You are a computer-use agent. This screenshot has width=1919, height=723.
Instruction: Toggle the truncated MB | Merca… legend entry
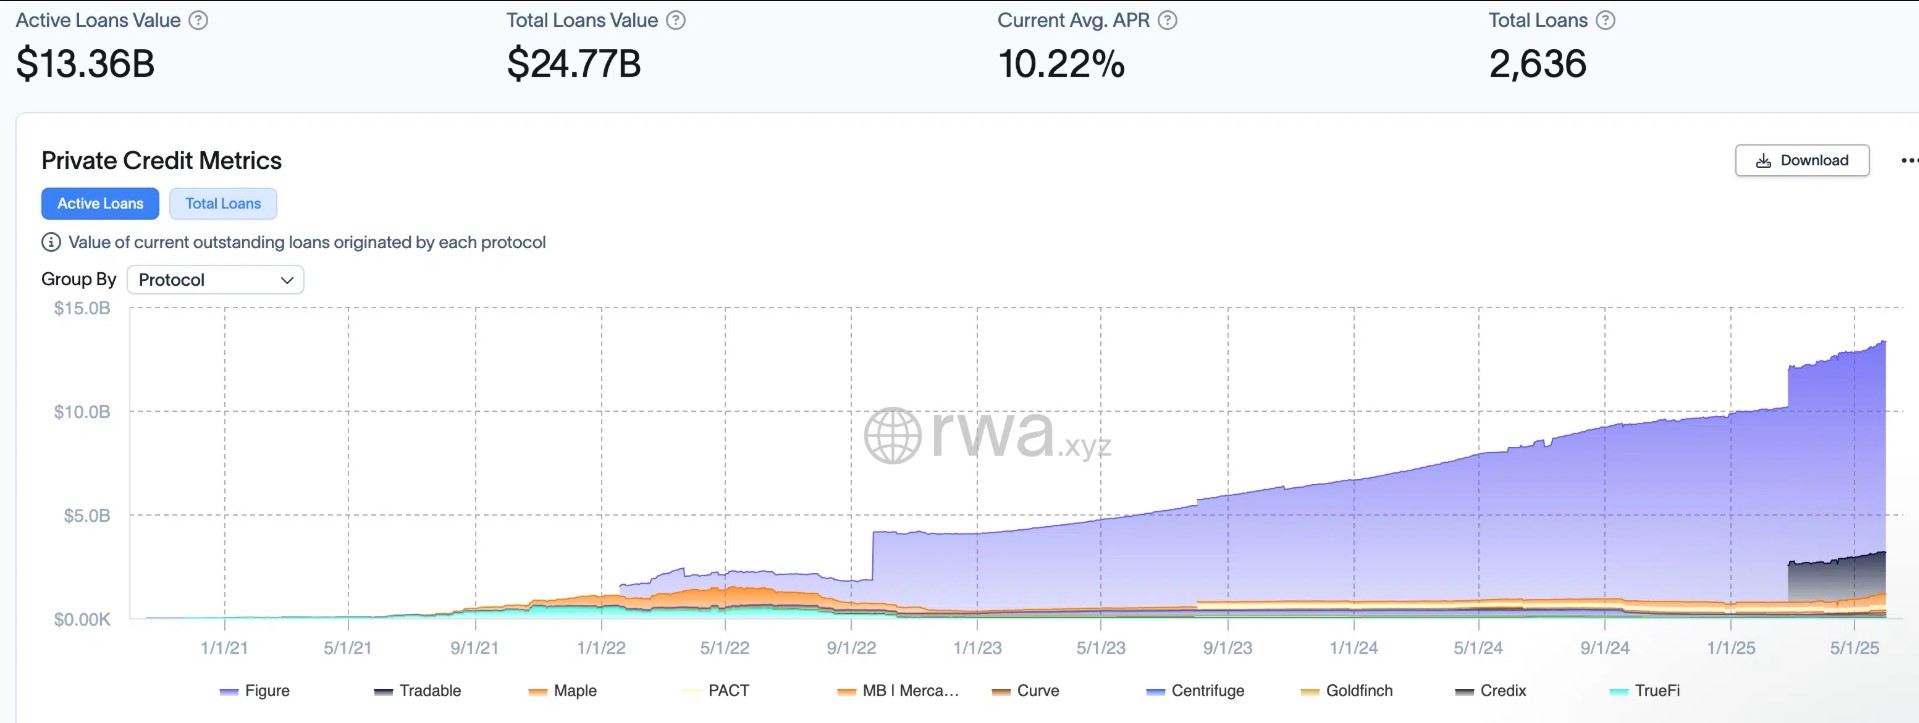[898, 691]
